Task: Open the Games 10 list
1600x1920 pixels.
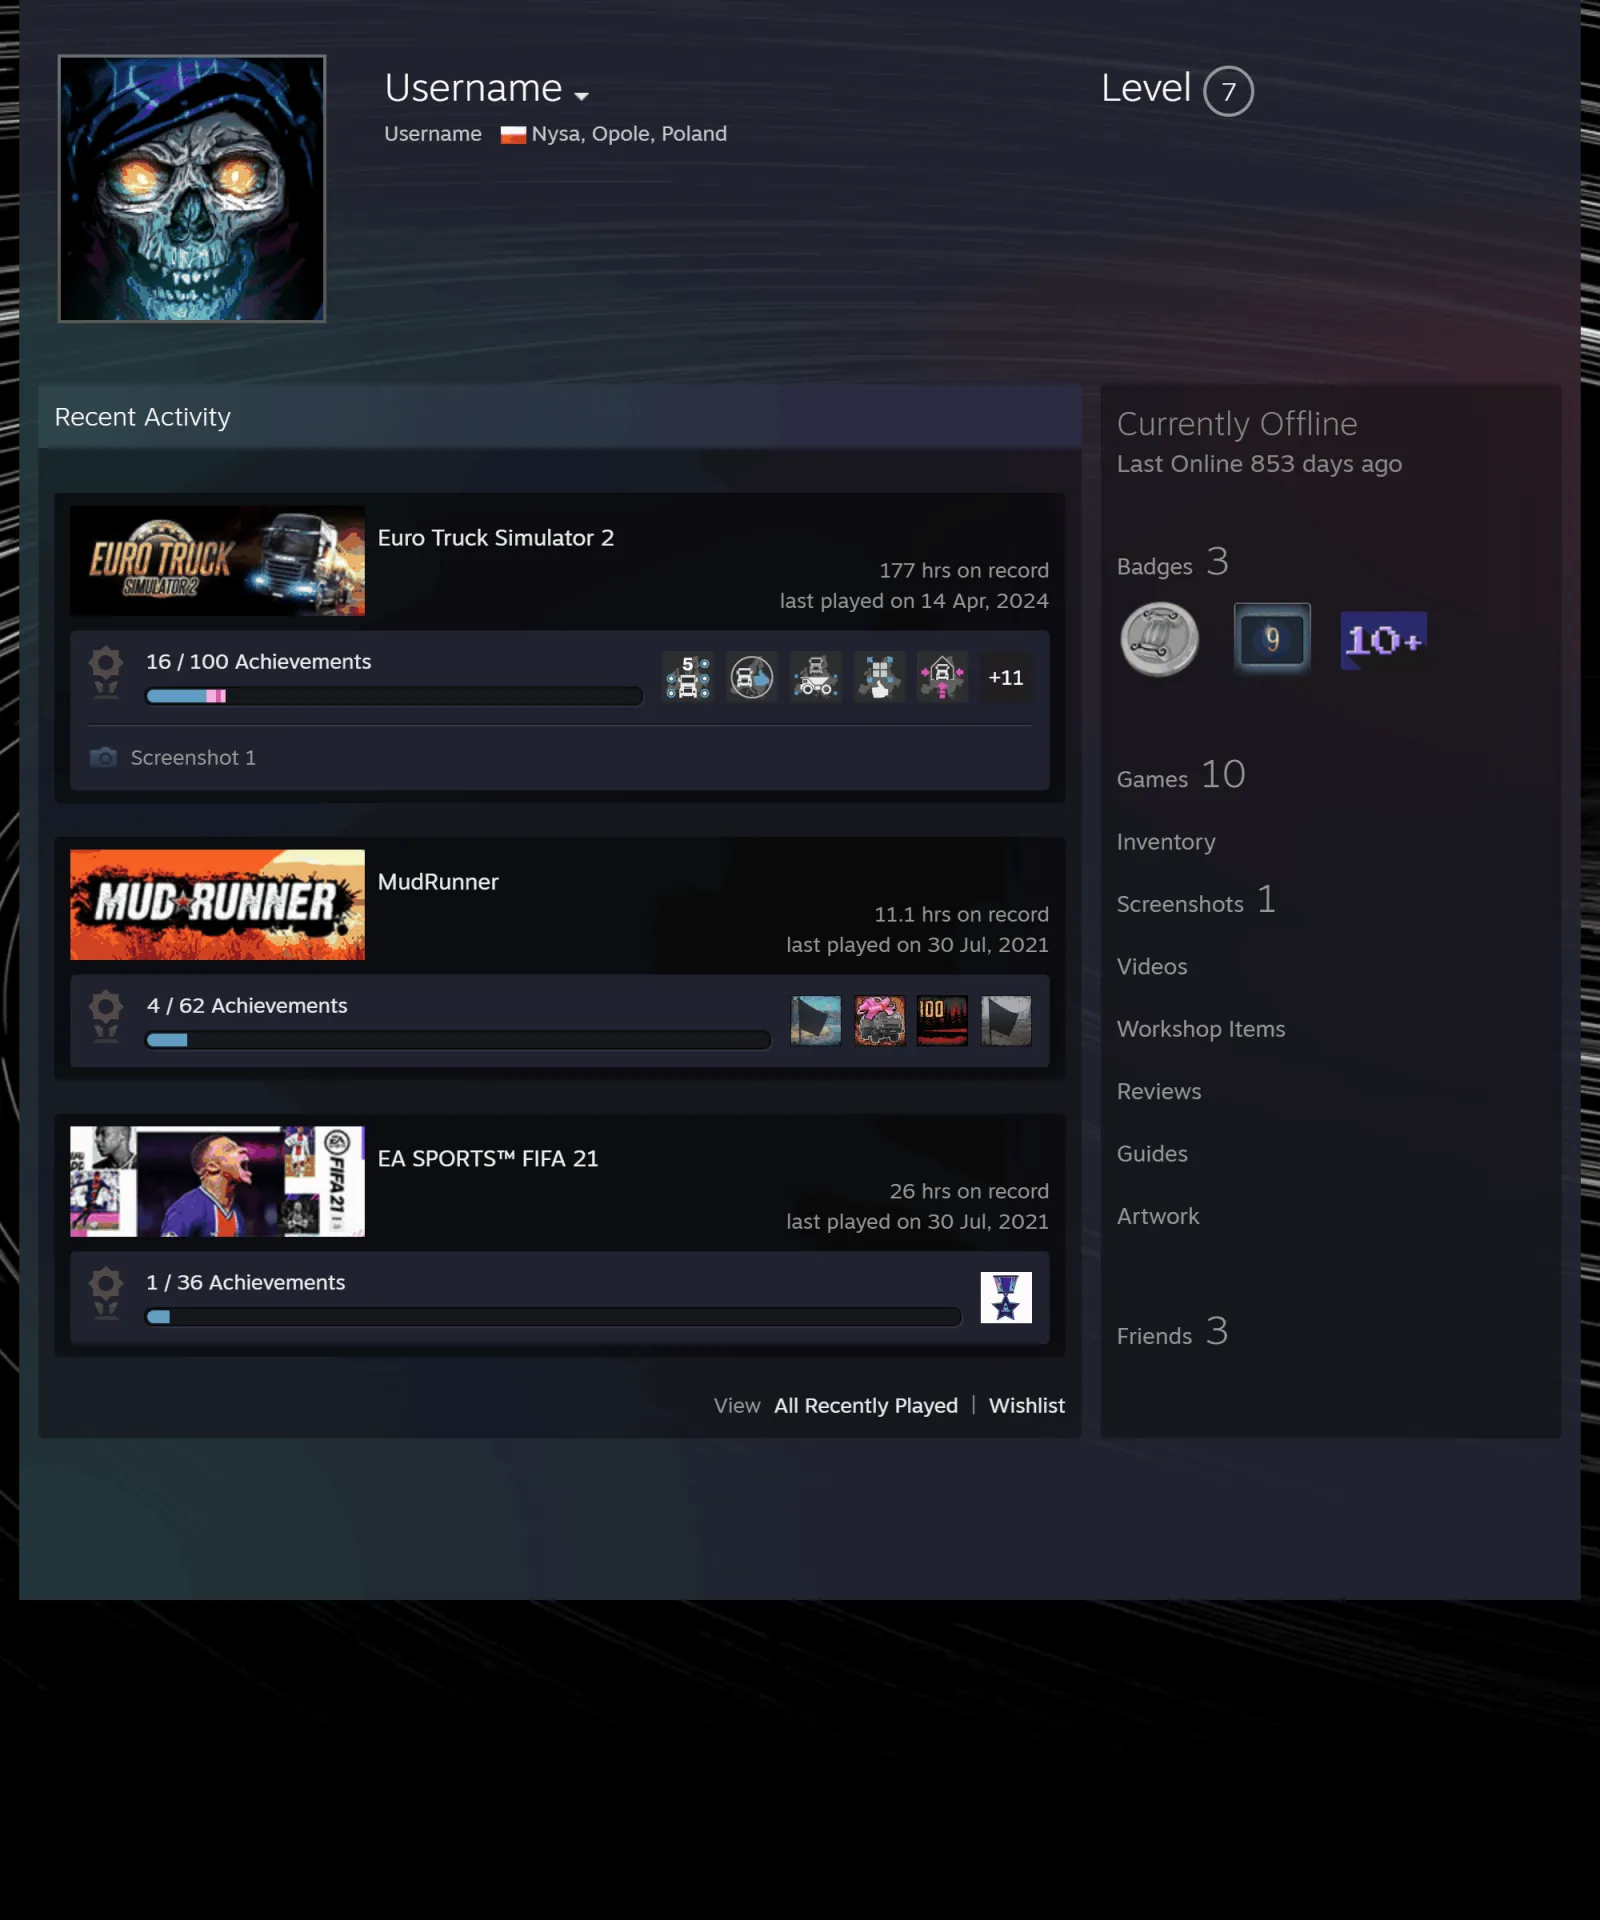Action: click(1181, 775)
